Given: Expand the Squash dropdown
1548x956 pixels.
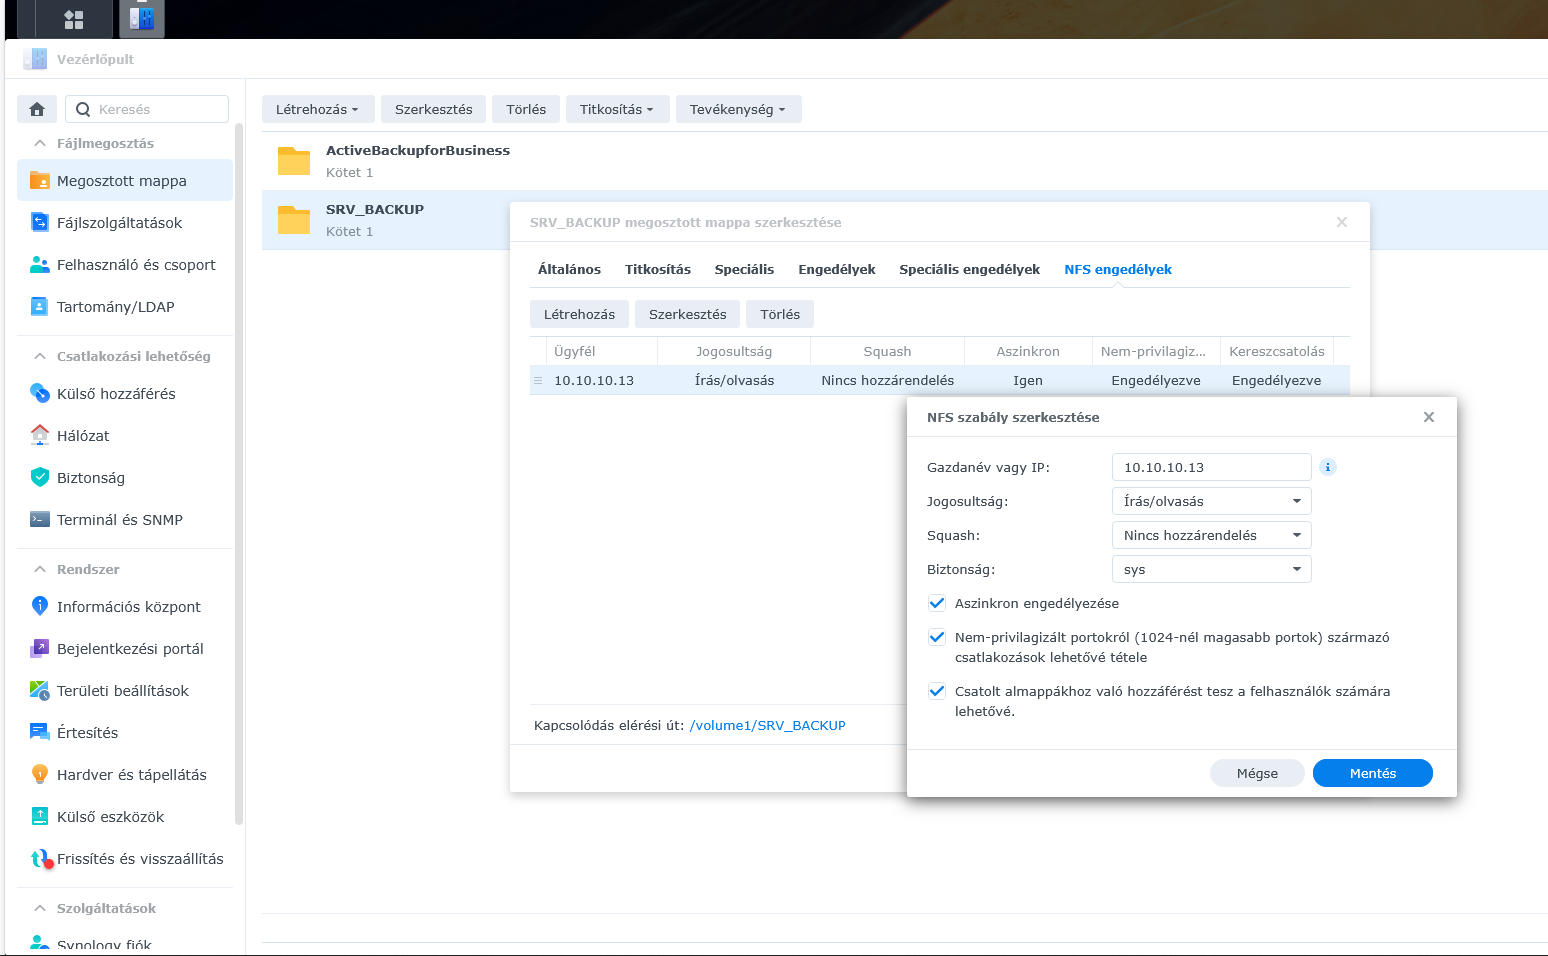Looking at the screenshot, I should [x=1210, y=535].
